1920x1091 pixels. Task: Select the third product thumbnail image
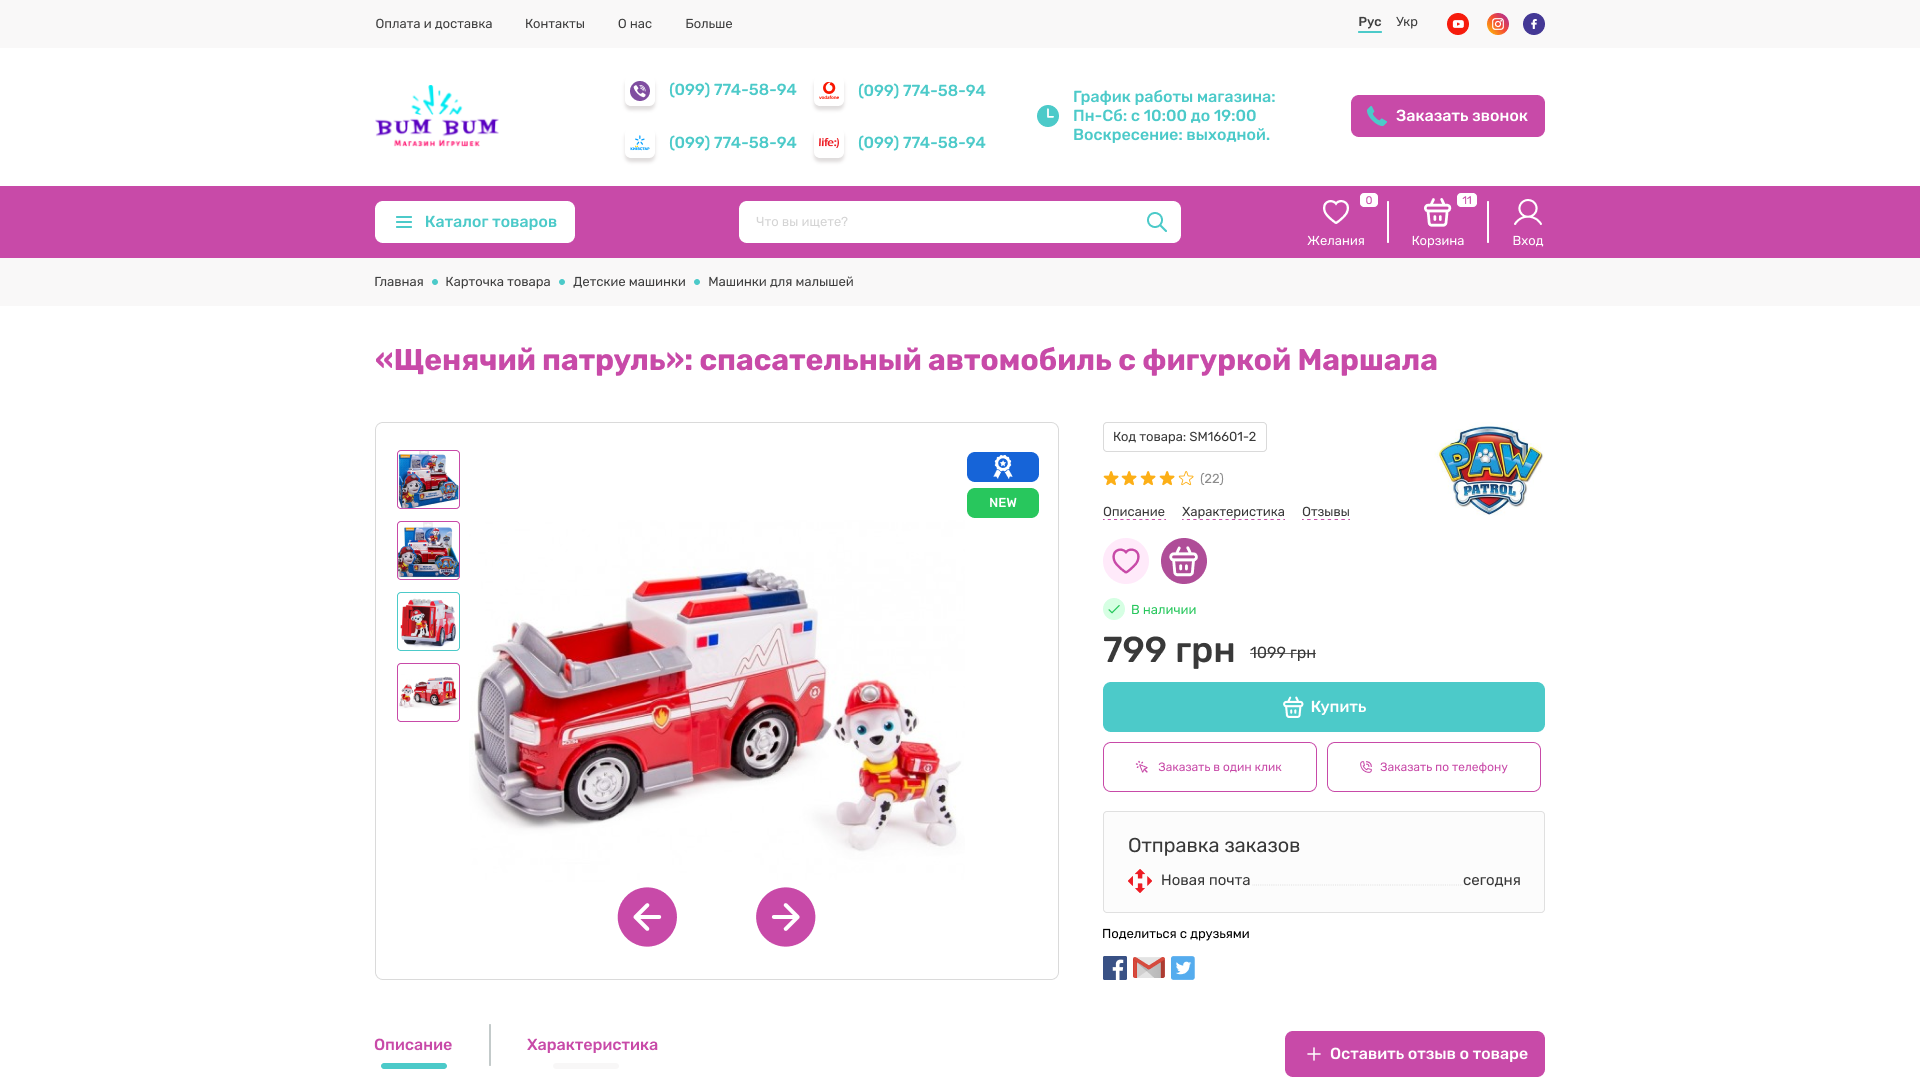(x=428, y=621)
